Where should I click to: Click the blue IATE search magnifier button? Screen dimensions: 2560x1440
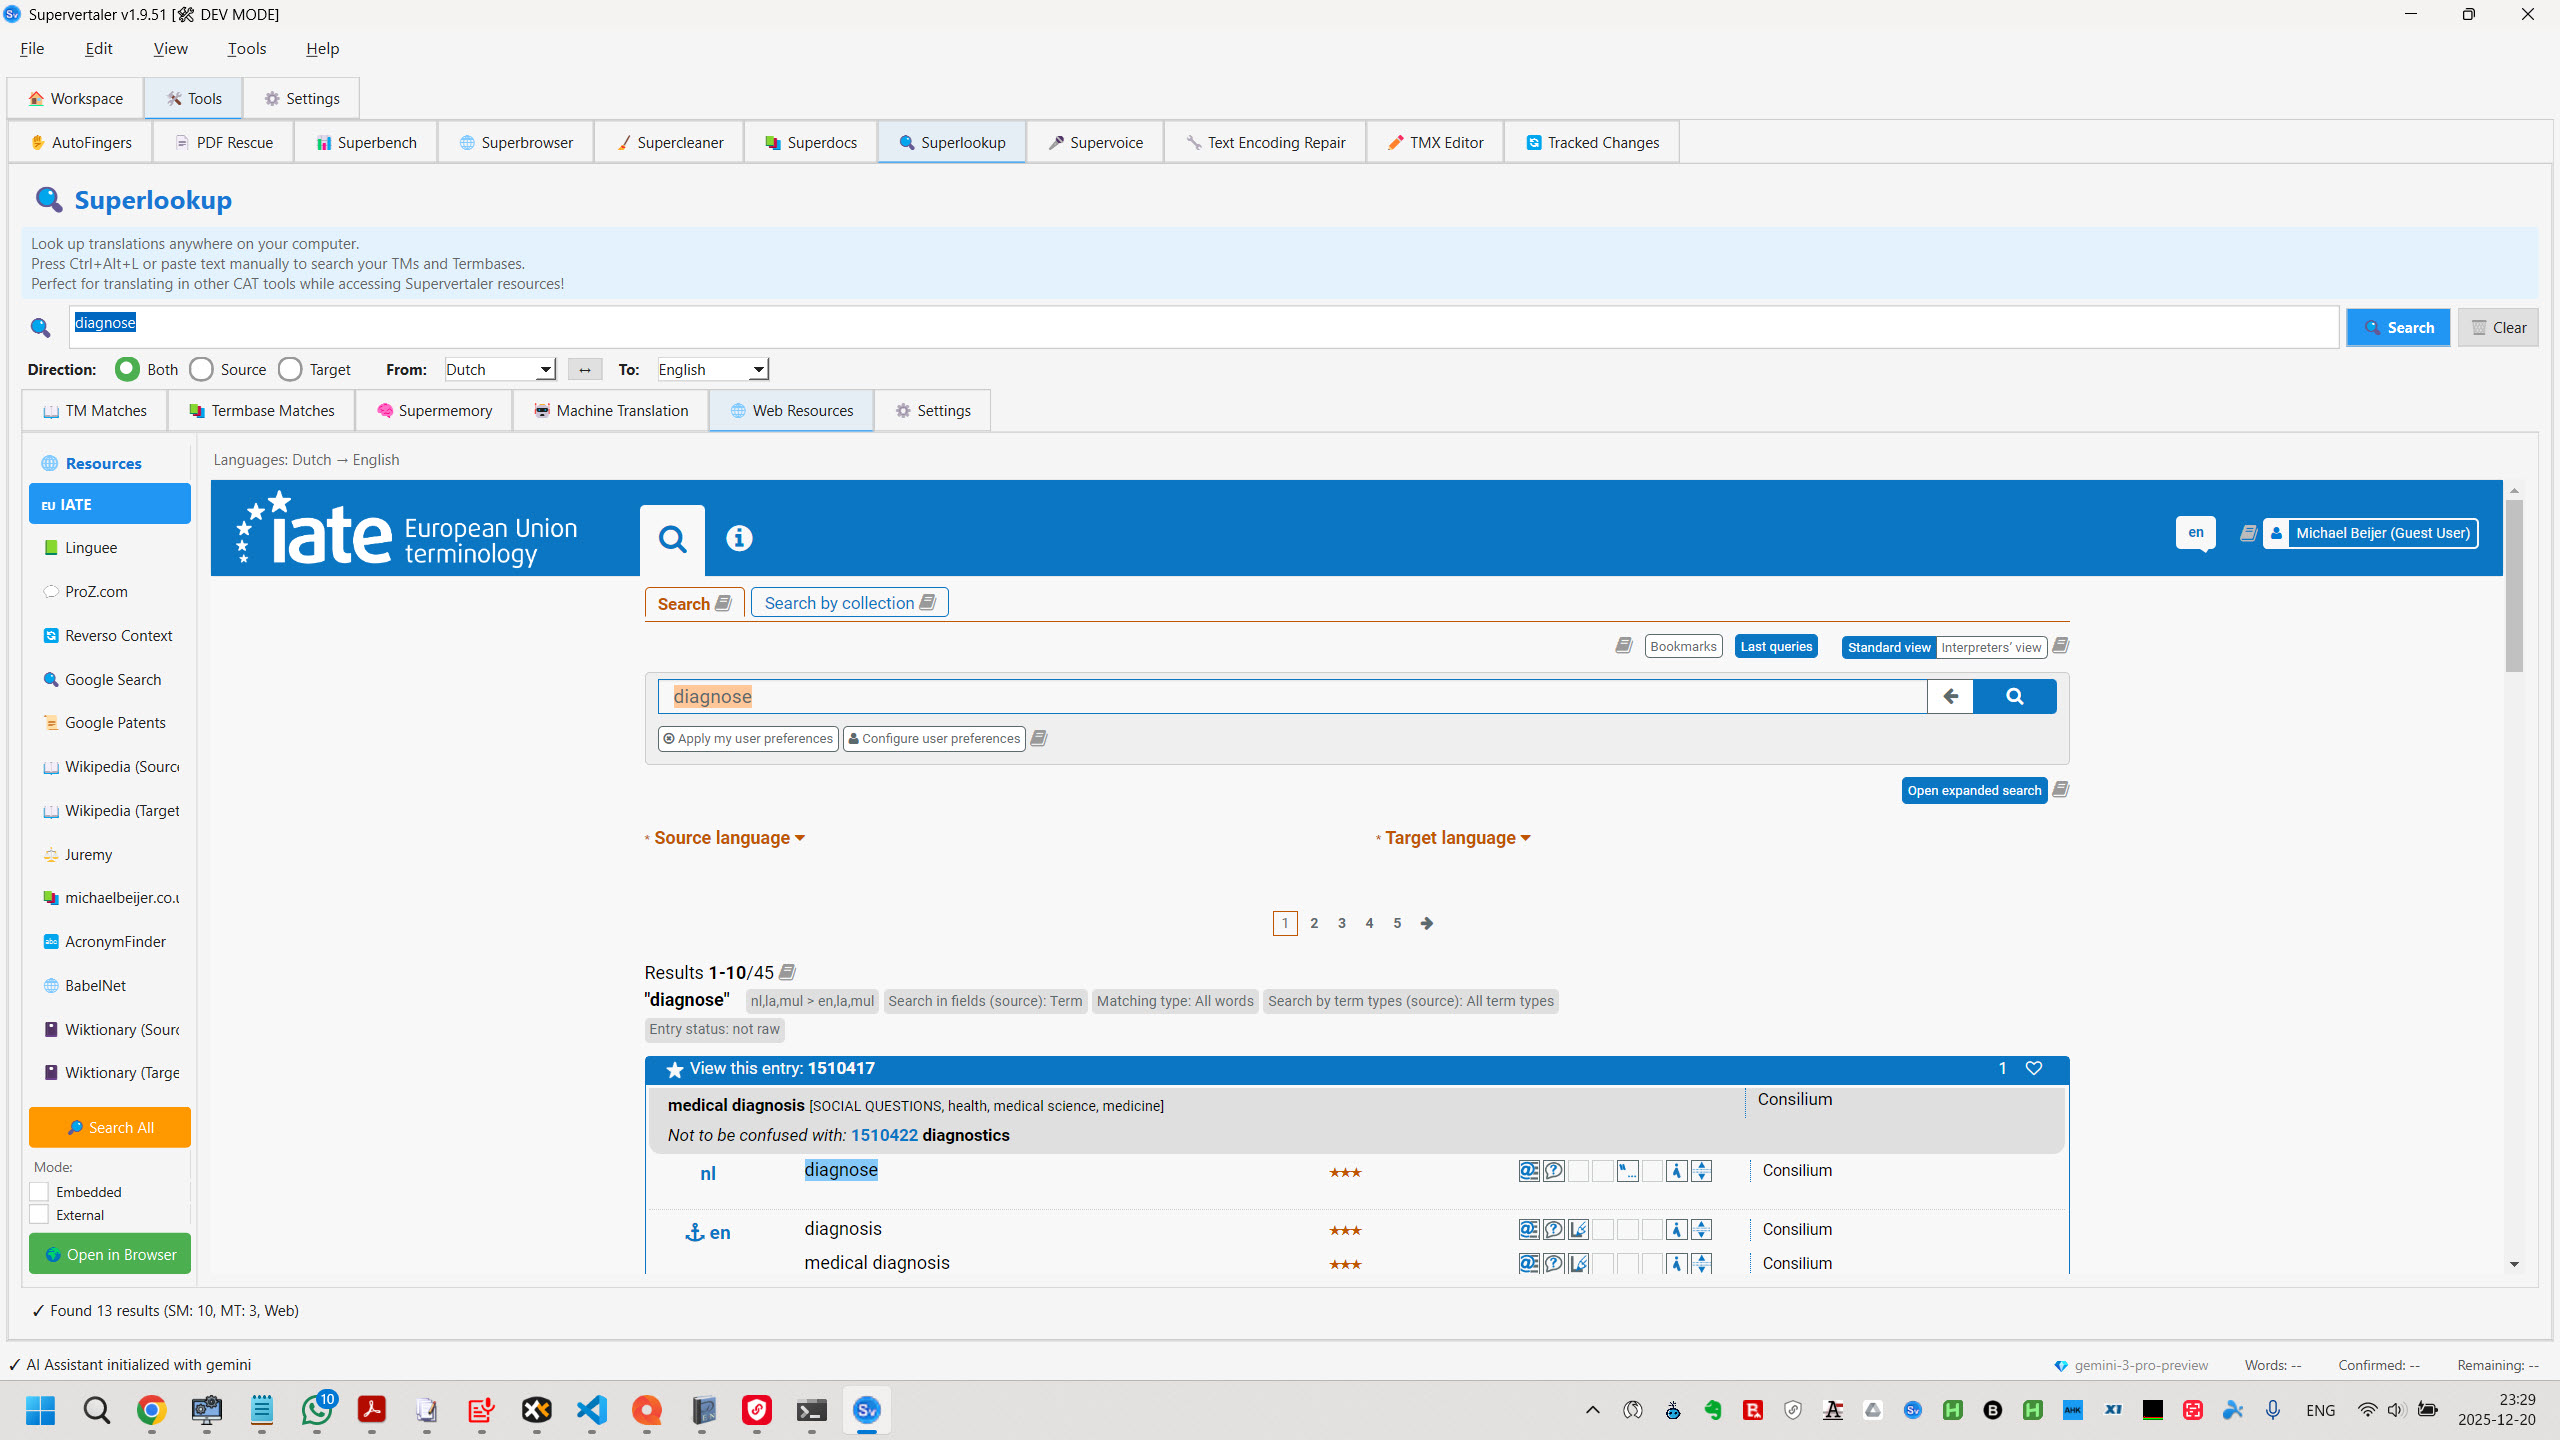click(x=2014, y=697)
